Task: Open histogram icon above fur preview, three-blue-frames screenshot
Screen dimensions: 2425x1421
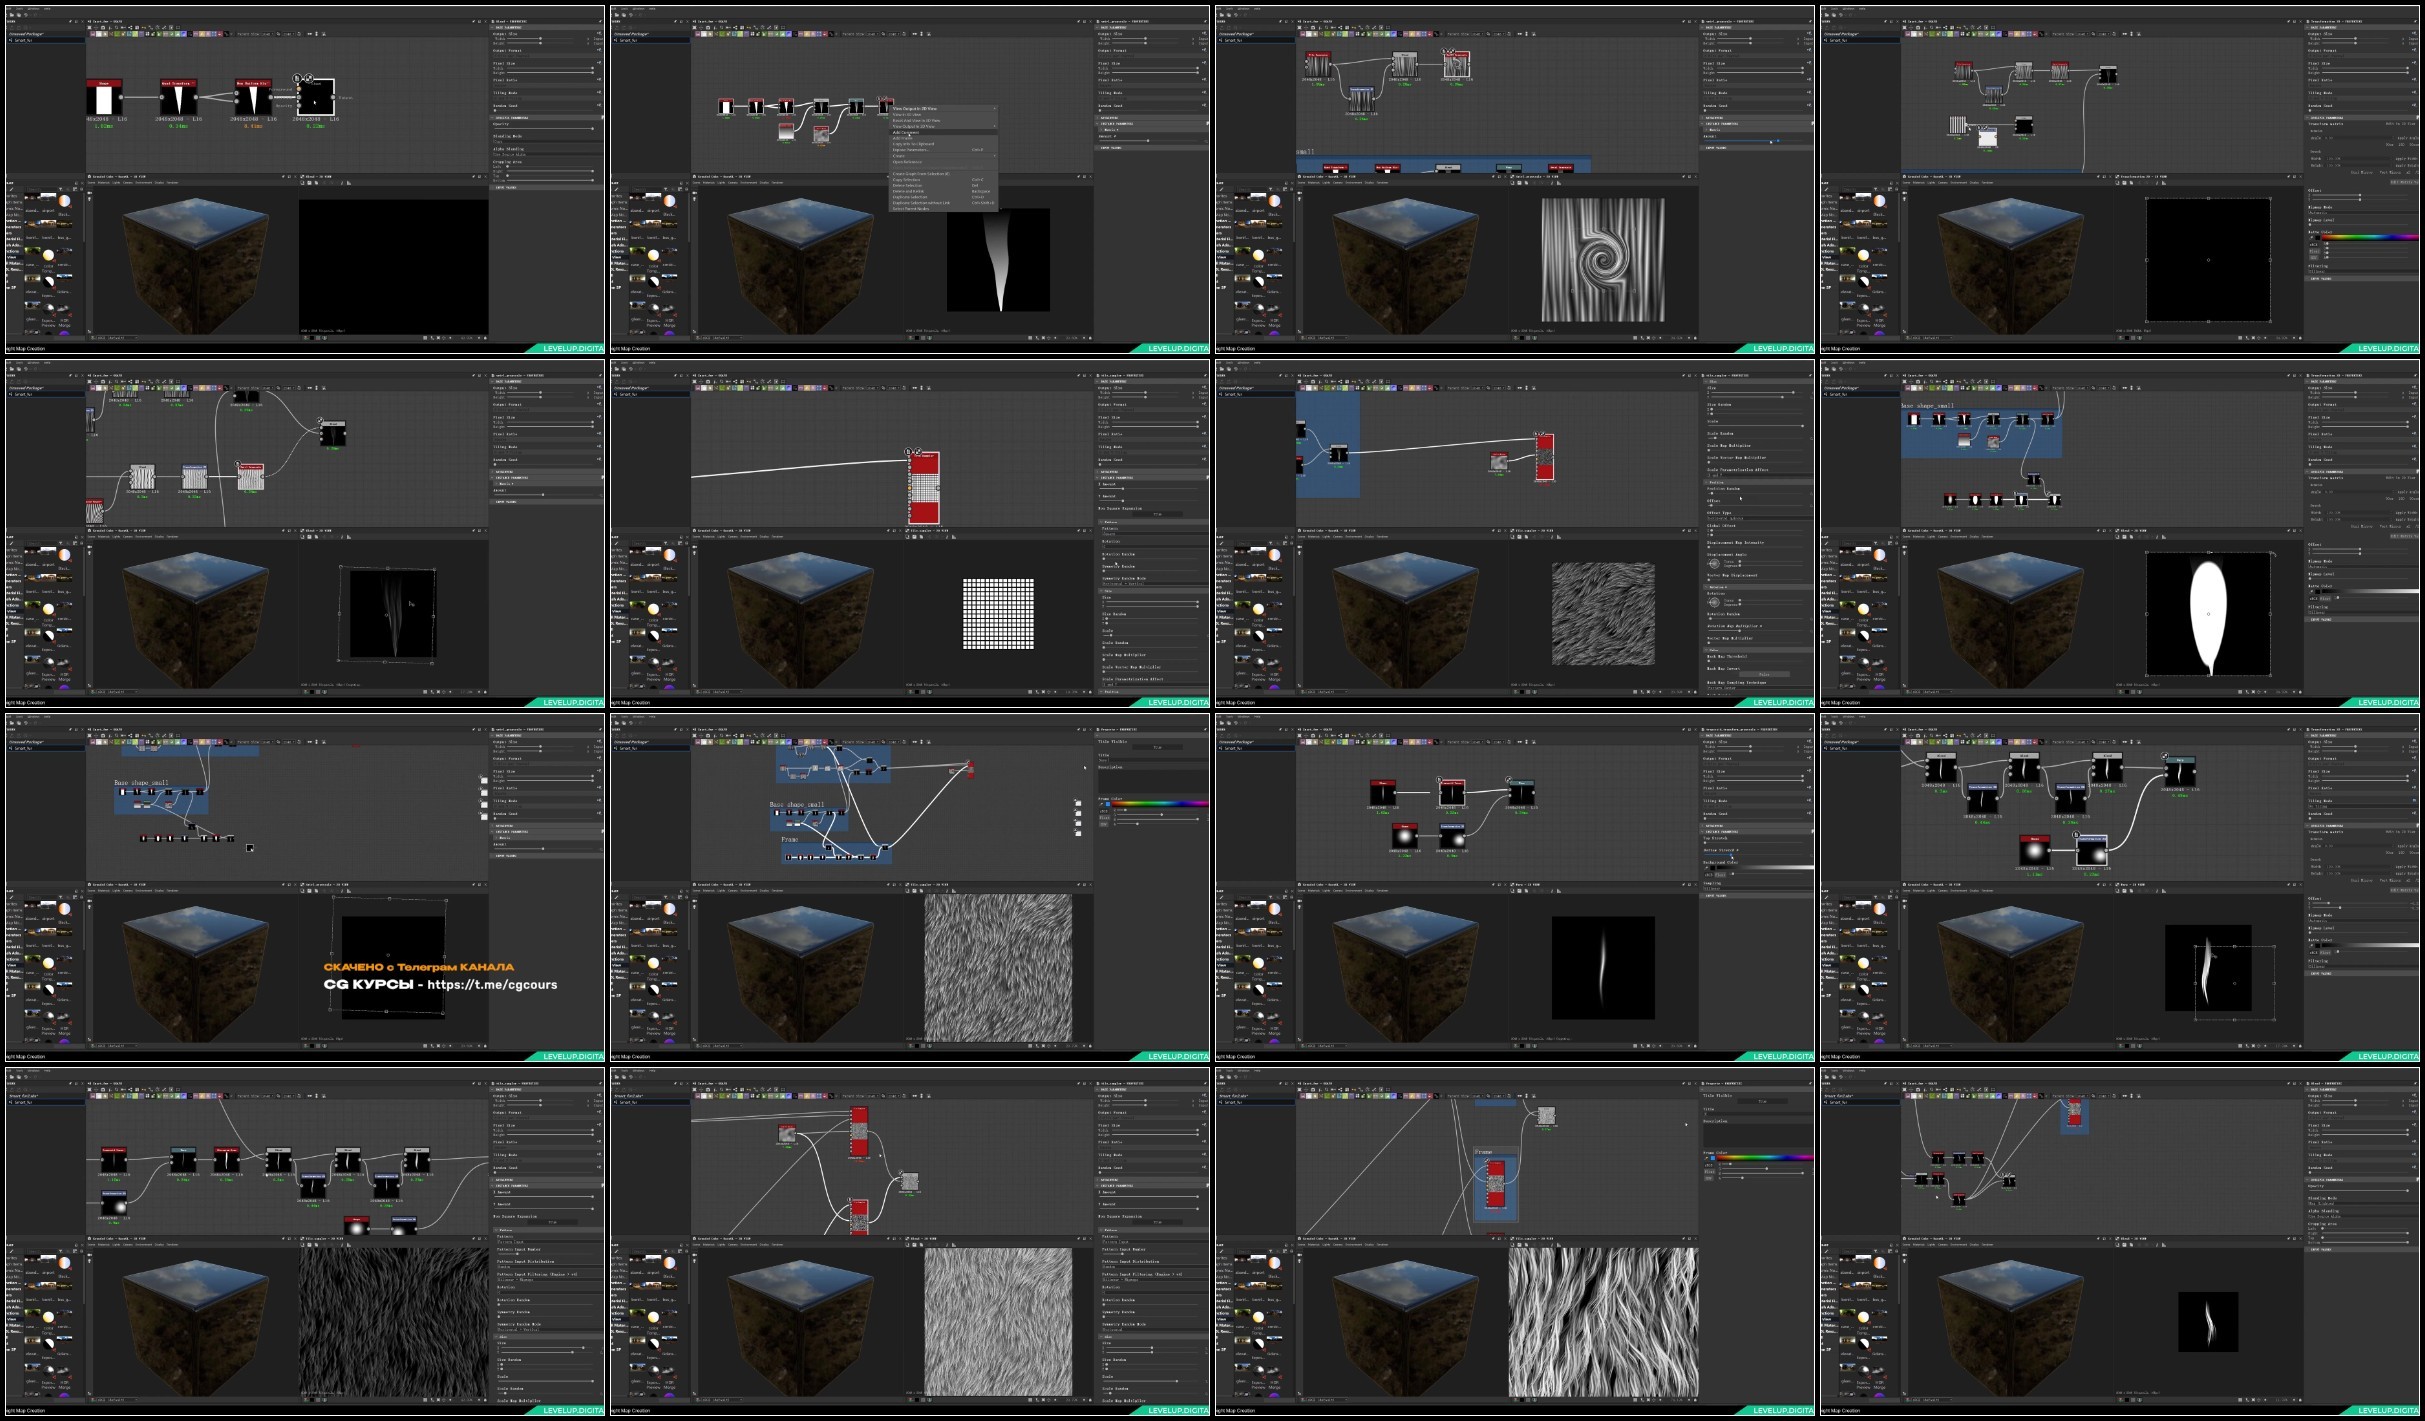Action: [954, 891]
